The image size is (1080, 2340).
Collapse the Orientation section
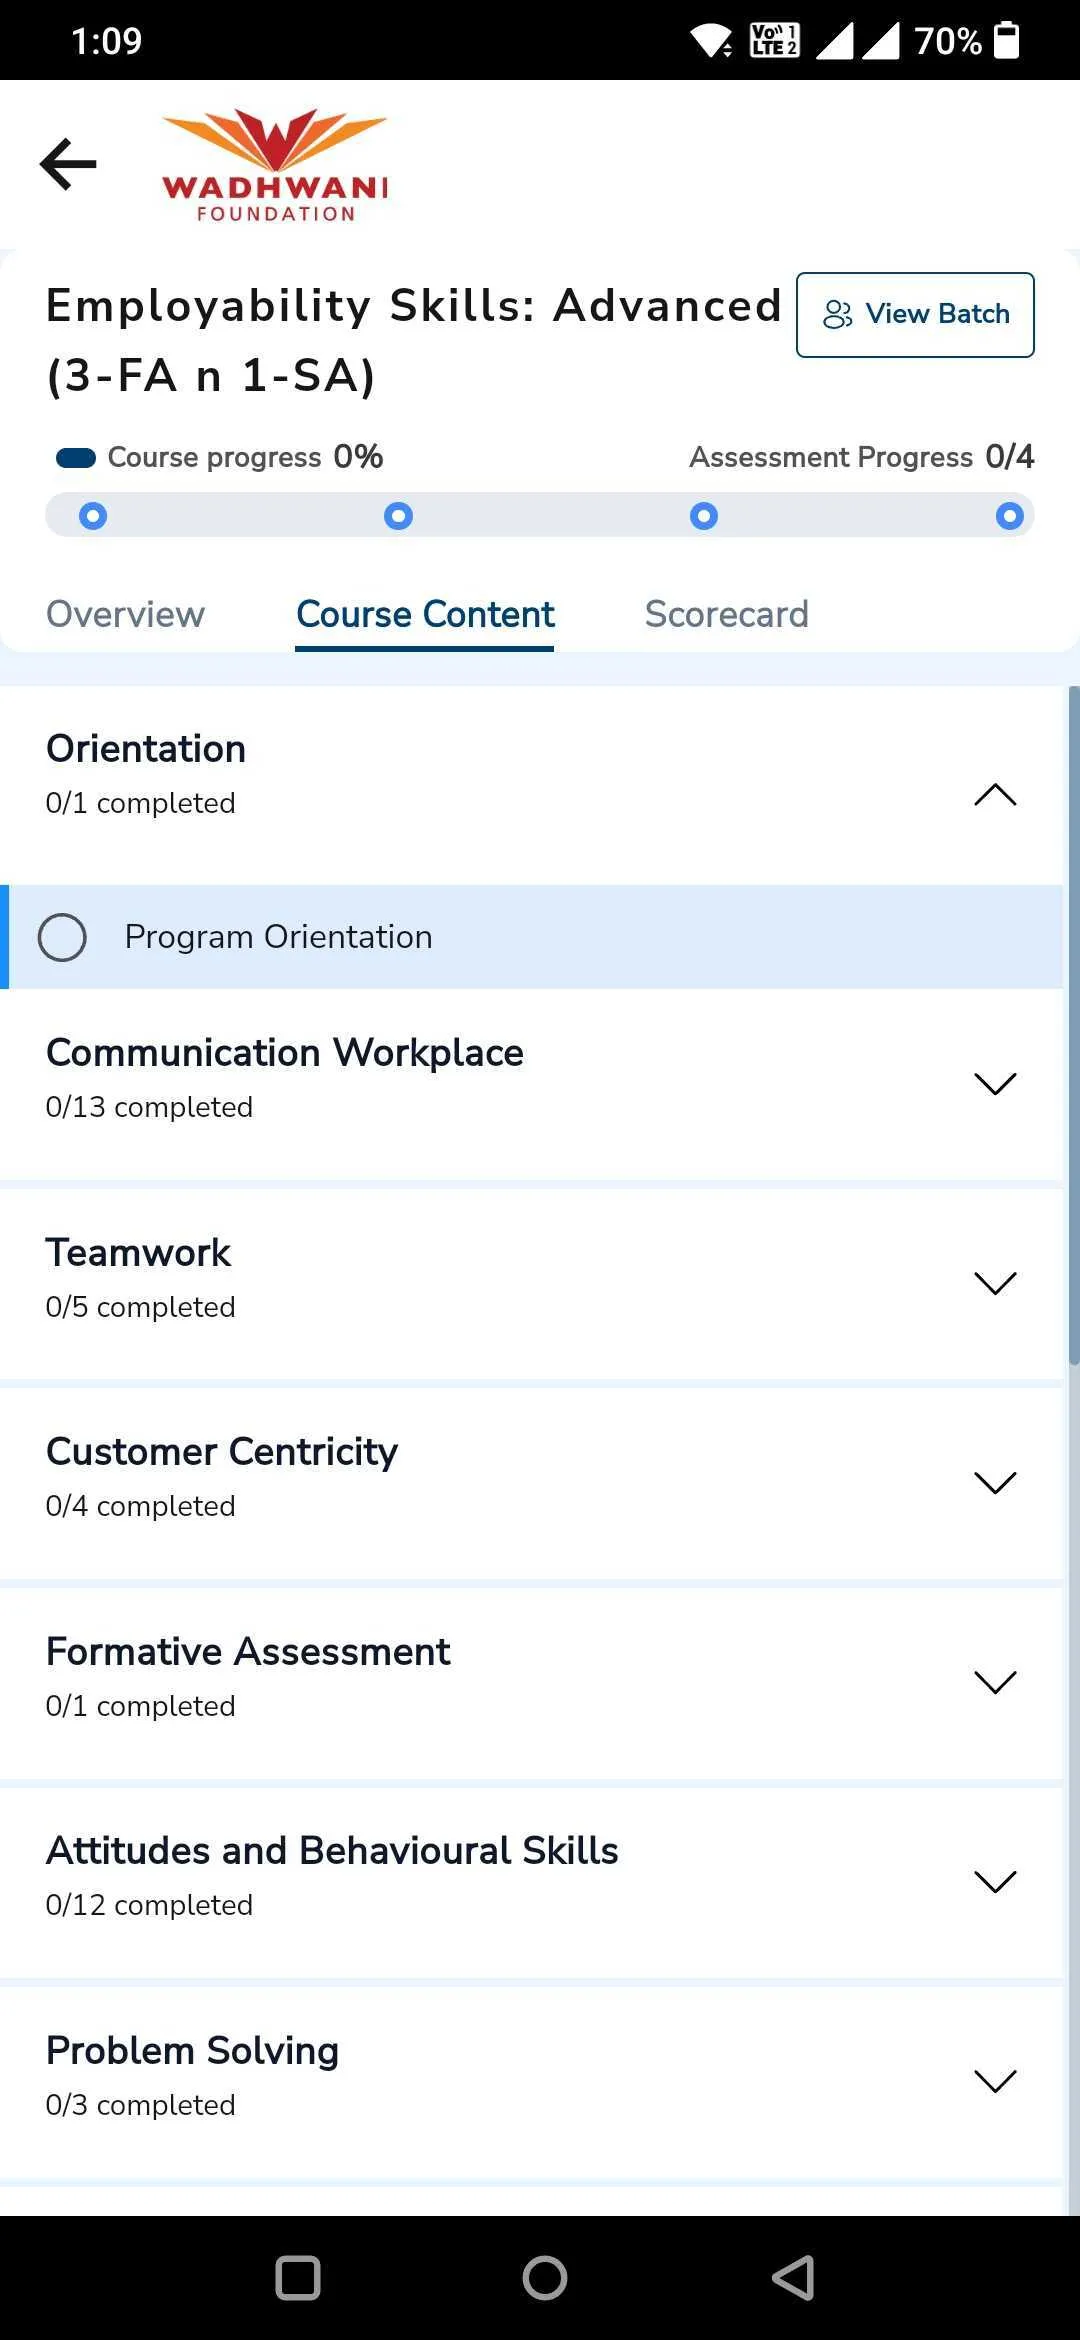pyautogui.click(x=995, y=795)
